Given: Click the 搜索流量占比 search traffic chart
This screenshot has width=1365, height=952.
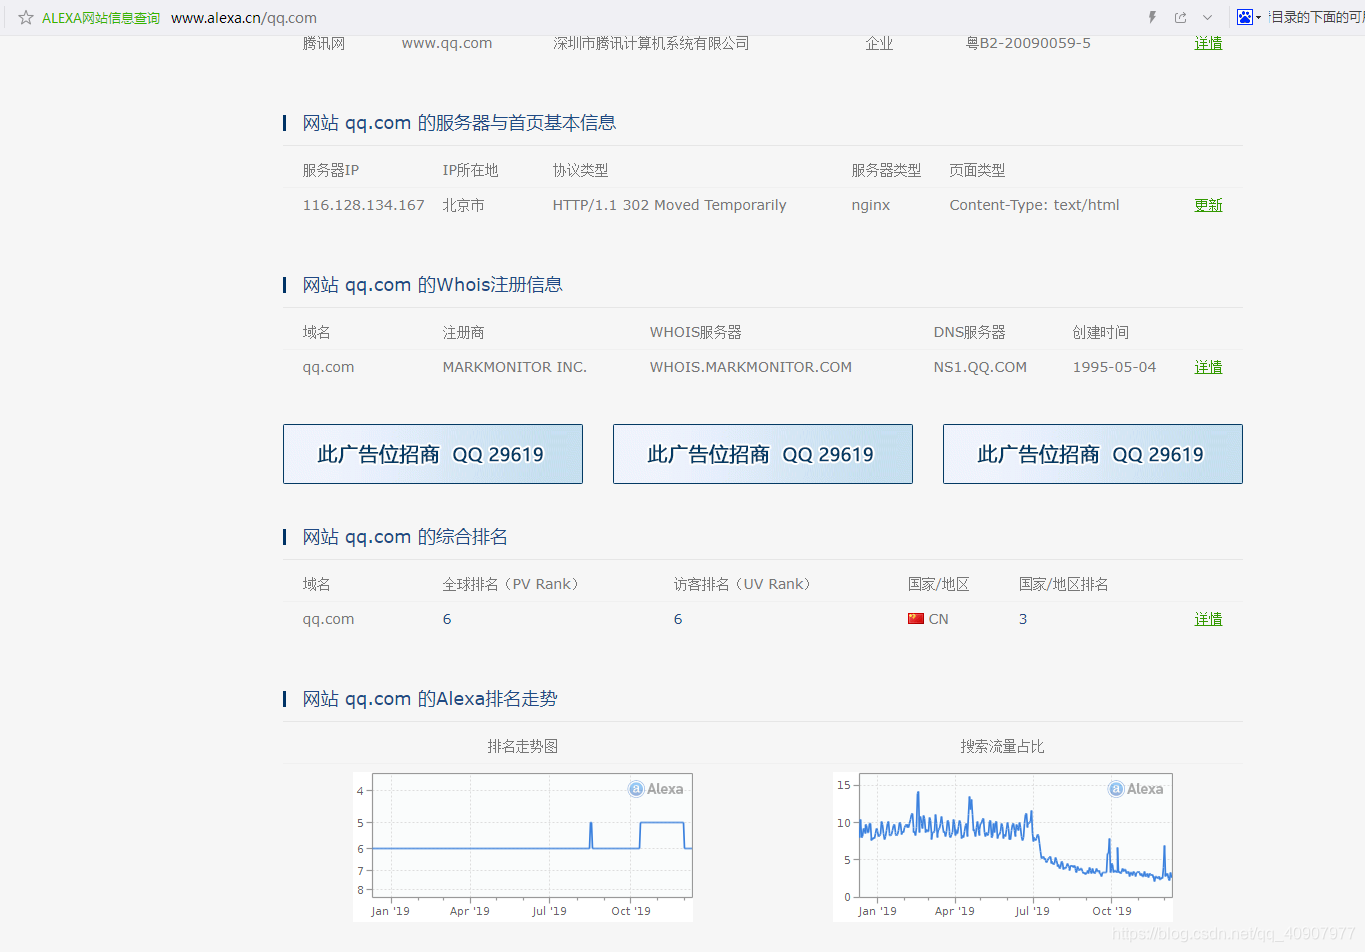Looking at the screenshot, I should click(1003, 847).
